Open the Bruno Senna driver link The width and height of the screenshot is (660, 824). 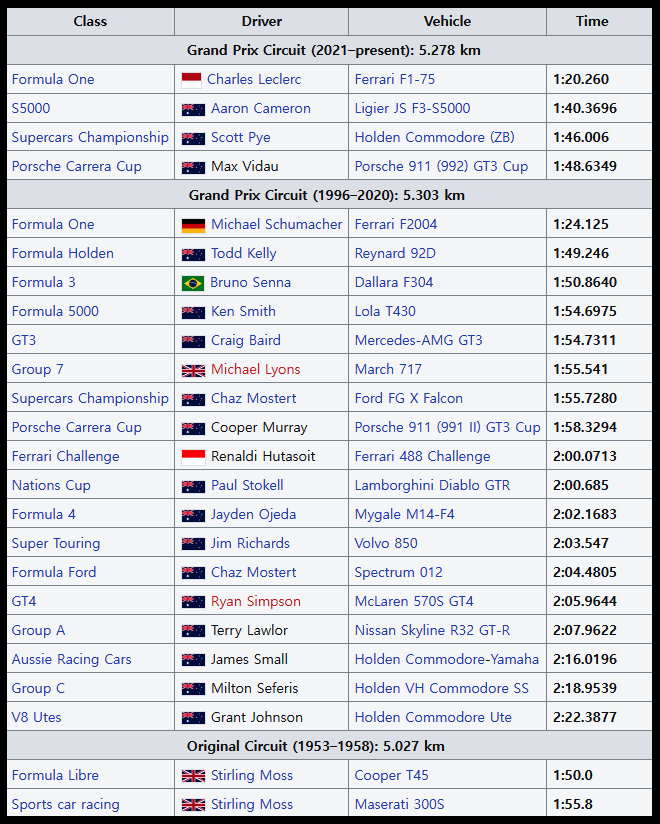(x=250, y=282)
